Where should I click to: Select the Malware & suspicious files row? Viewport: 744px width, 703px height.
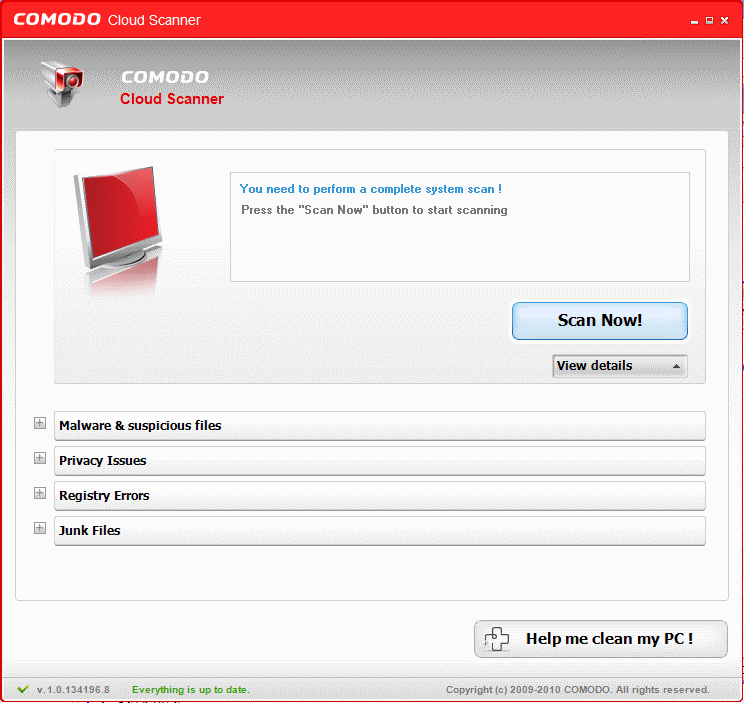click(380, 426)
